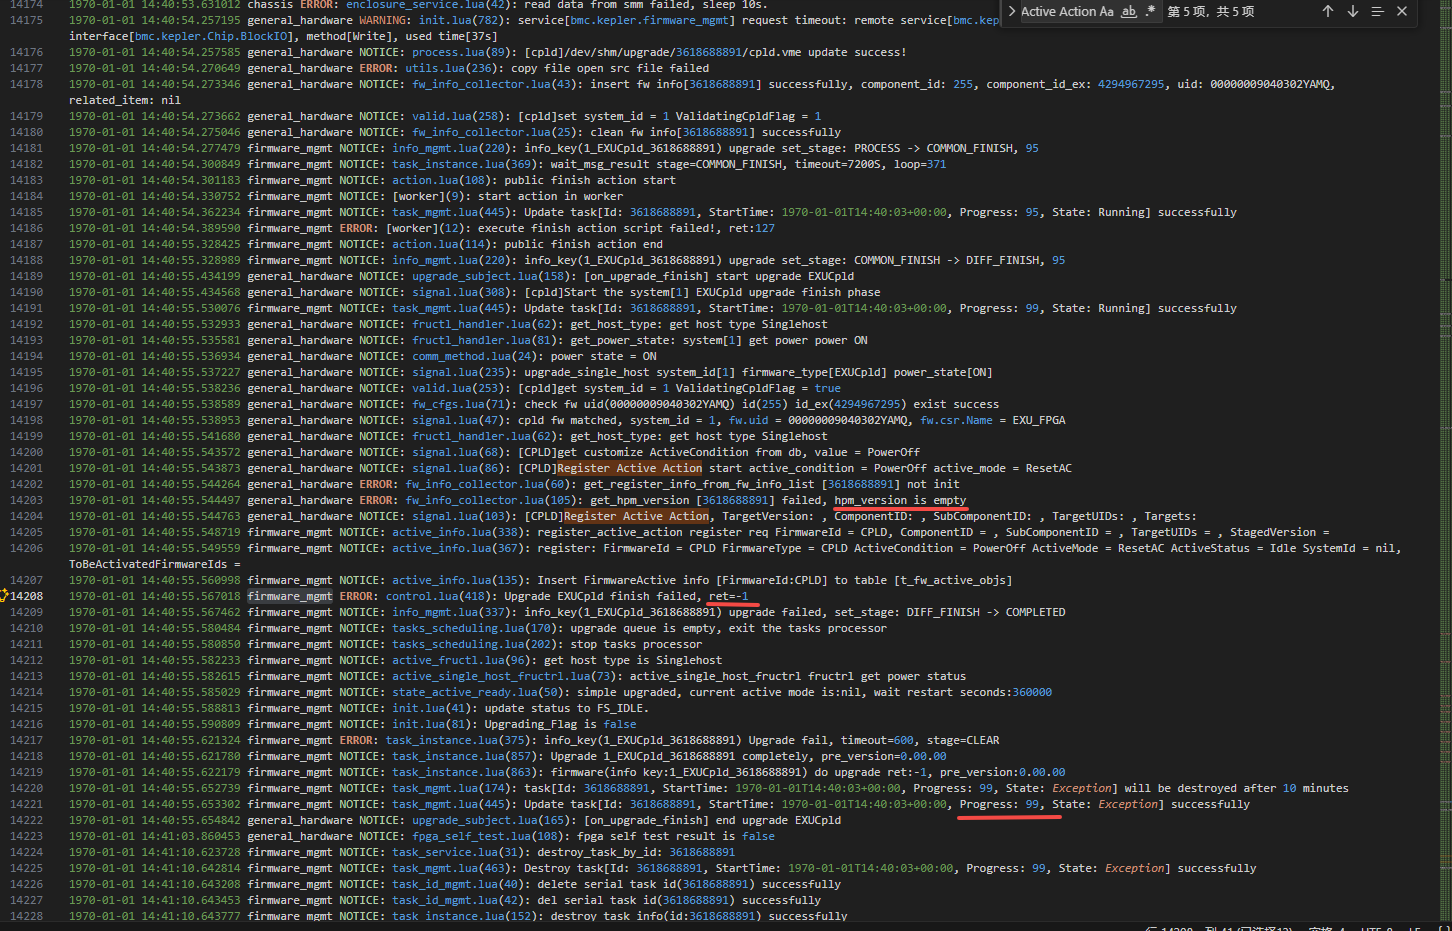Viewport: 1452px width, 931px height.
Task: Click "comm_method.lua(24)" source reference
Action: (474, 356)
